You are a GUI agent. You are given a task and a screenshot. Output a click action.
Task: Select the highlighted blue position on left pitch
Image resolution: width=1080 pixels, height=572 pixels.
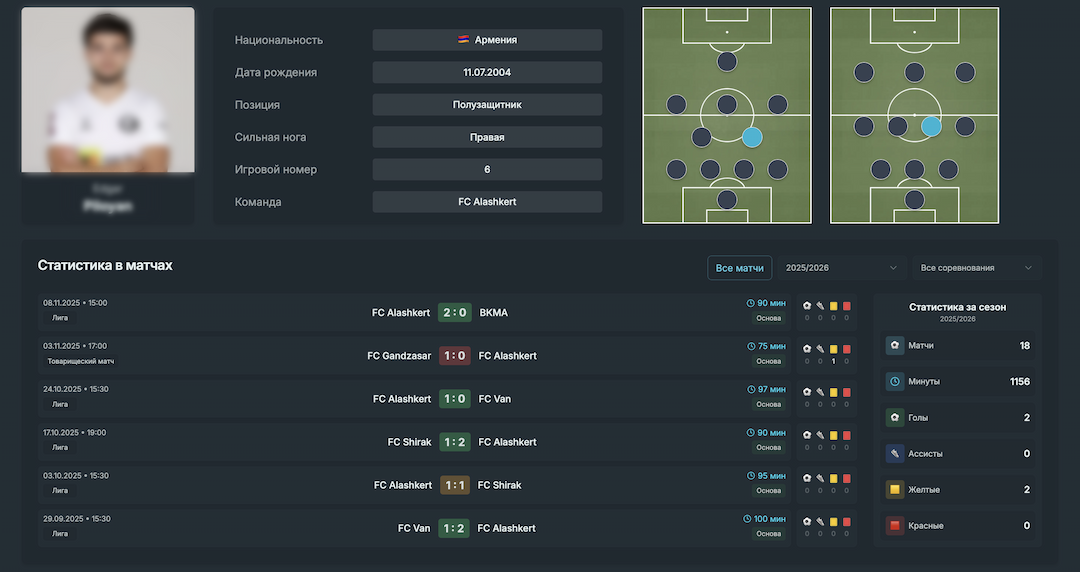coord(752,137)
